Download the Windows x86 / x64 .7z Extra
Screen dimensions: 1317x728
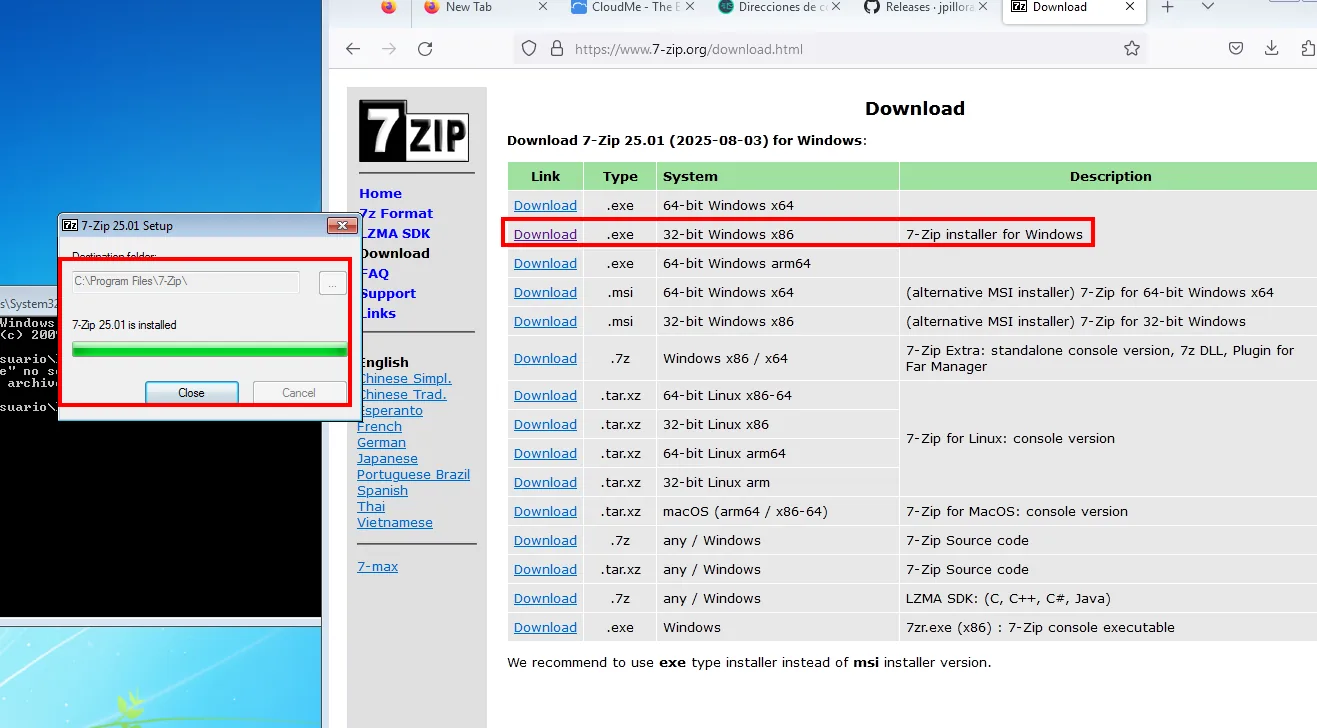pos(545,358)
